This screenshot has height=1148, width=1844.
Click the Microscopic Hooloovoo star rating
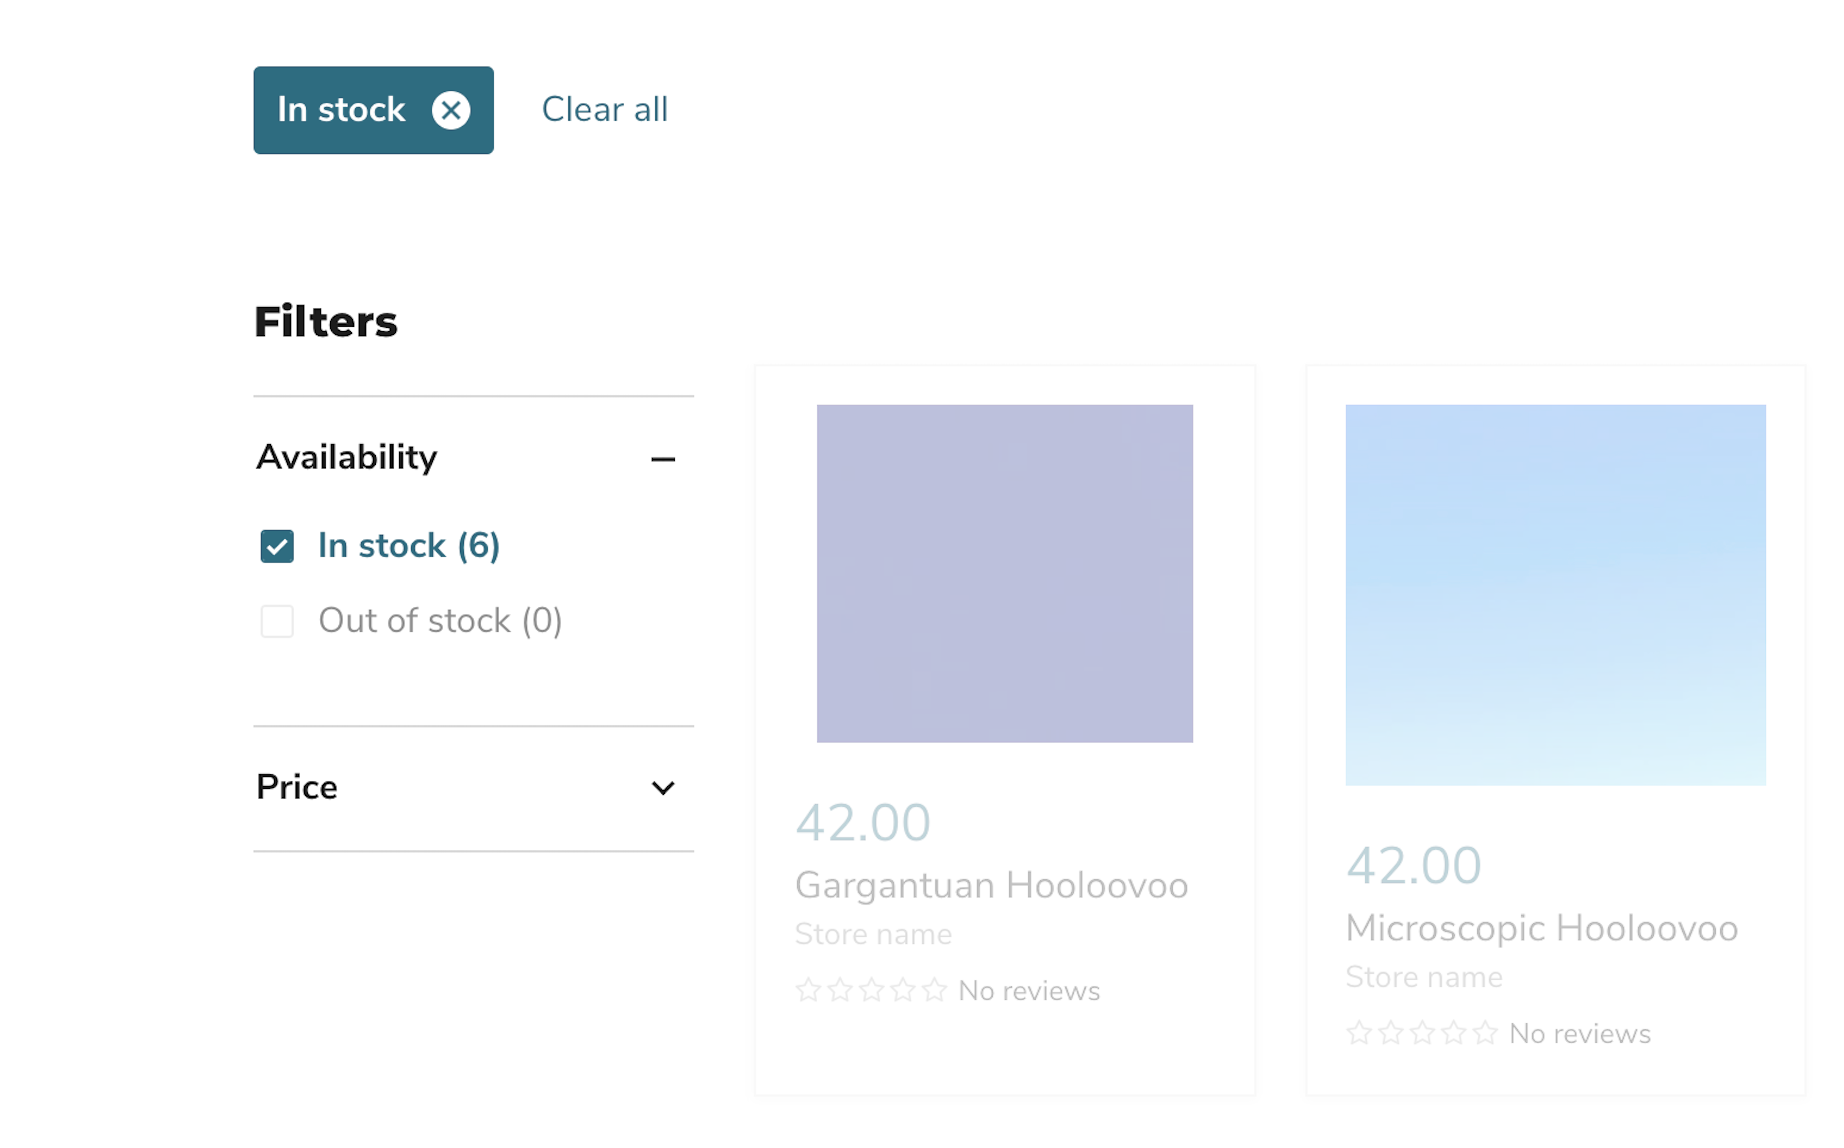(x=1422, y=1033)
